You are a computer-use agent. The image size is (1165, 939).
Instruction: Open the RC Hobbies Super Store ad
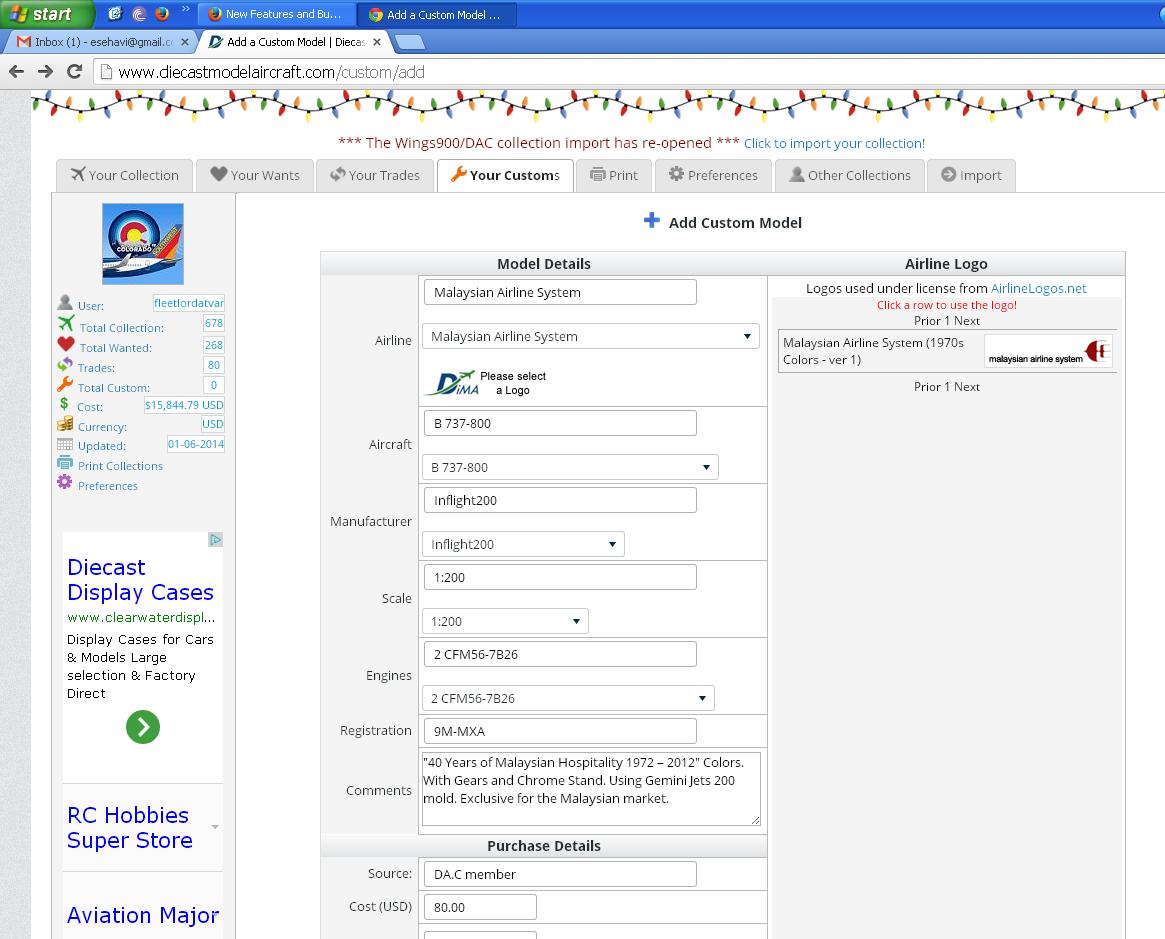point(129,828)
